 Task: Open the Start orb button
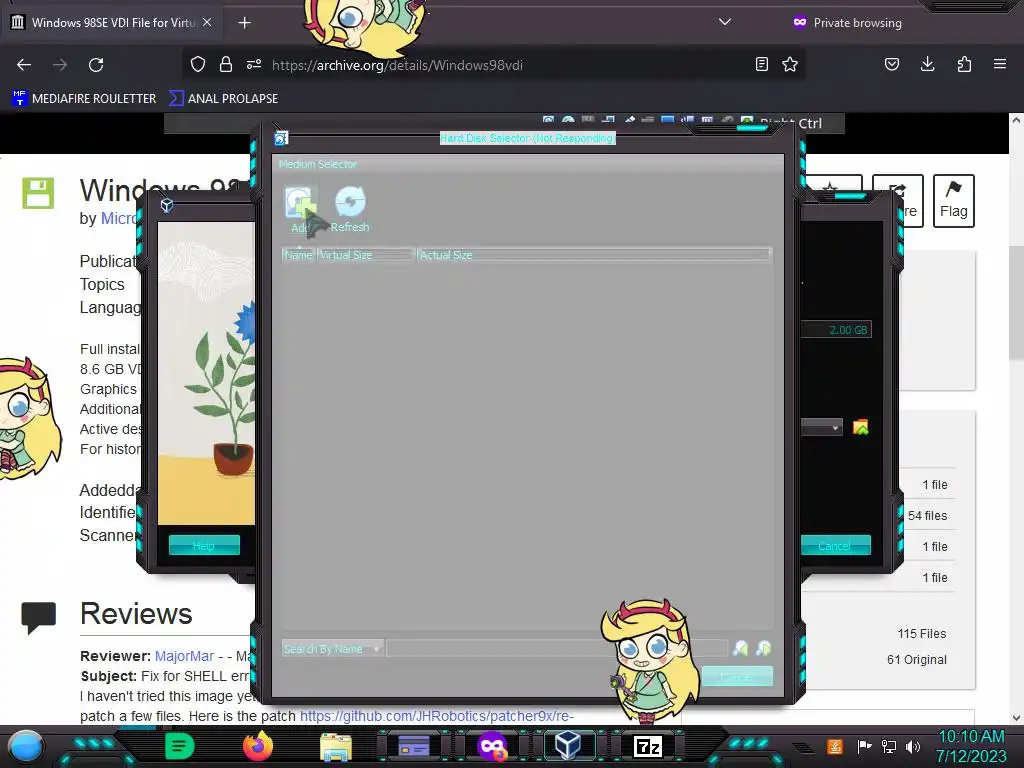pos(26,746)
